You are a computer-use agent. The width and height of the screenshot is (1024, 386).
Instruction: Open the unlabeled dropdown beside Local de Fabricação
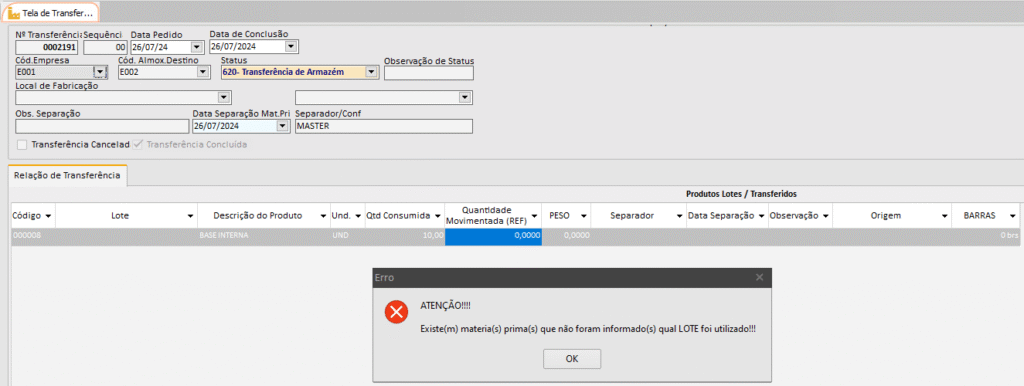[465, 97]
